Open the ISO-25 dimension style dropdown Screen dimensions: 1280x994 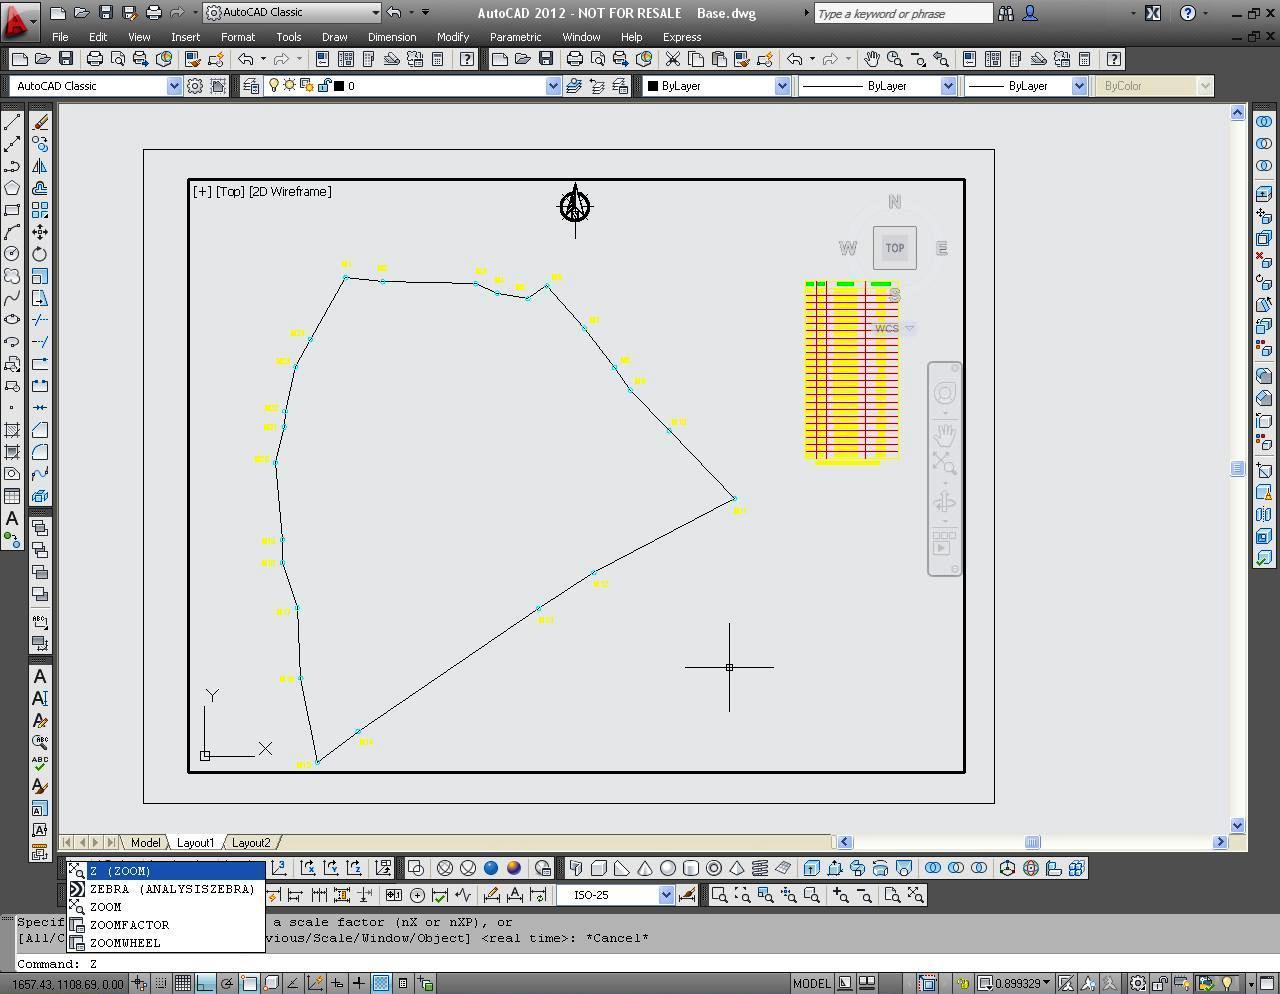click(666, 894)
